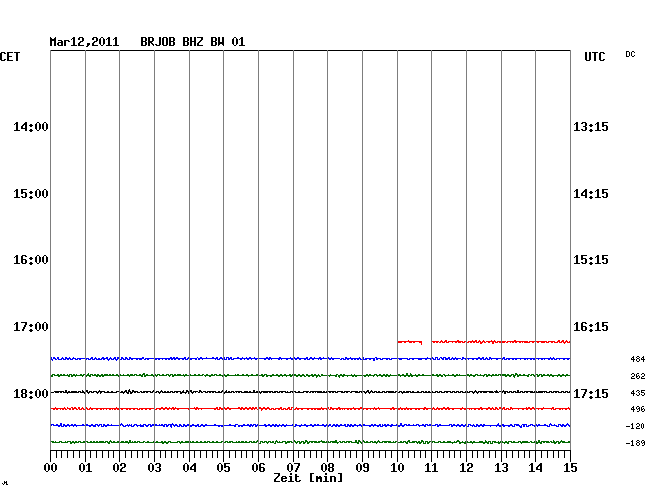Click minute tick label 04
650x494 pixels.
189,468
